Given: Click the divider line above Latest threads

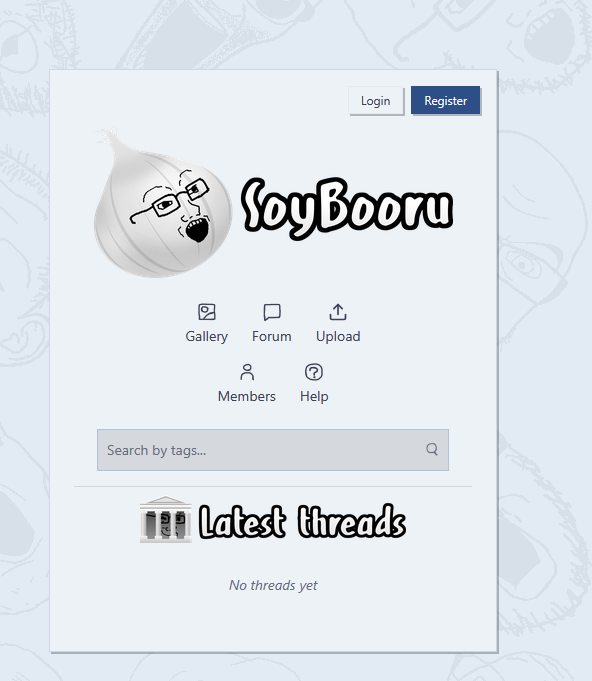Looking at the screenshot, I should point(273,486).
